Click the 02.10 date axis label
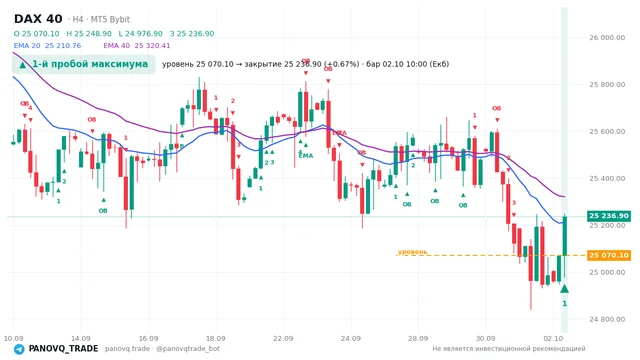The width and height of the screenshot is (640, 360). coord(553,338)
